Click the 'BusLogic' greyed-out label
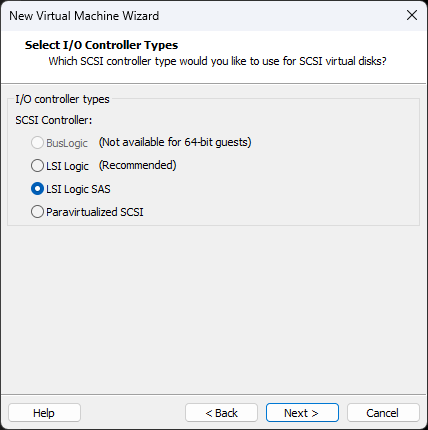 pyautogui.click(x=67, y=143)
